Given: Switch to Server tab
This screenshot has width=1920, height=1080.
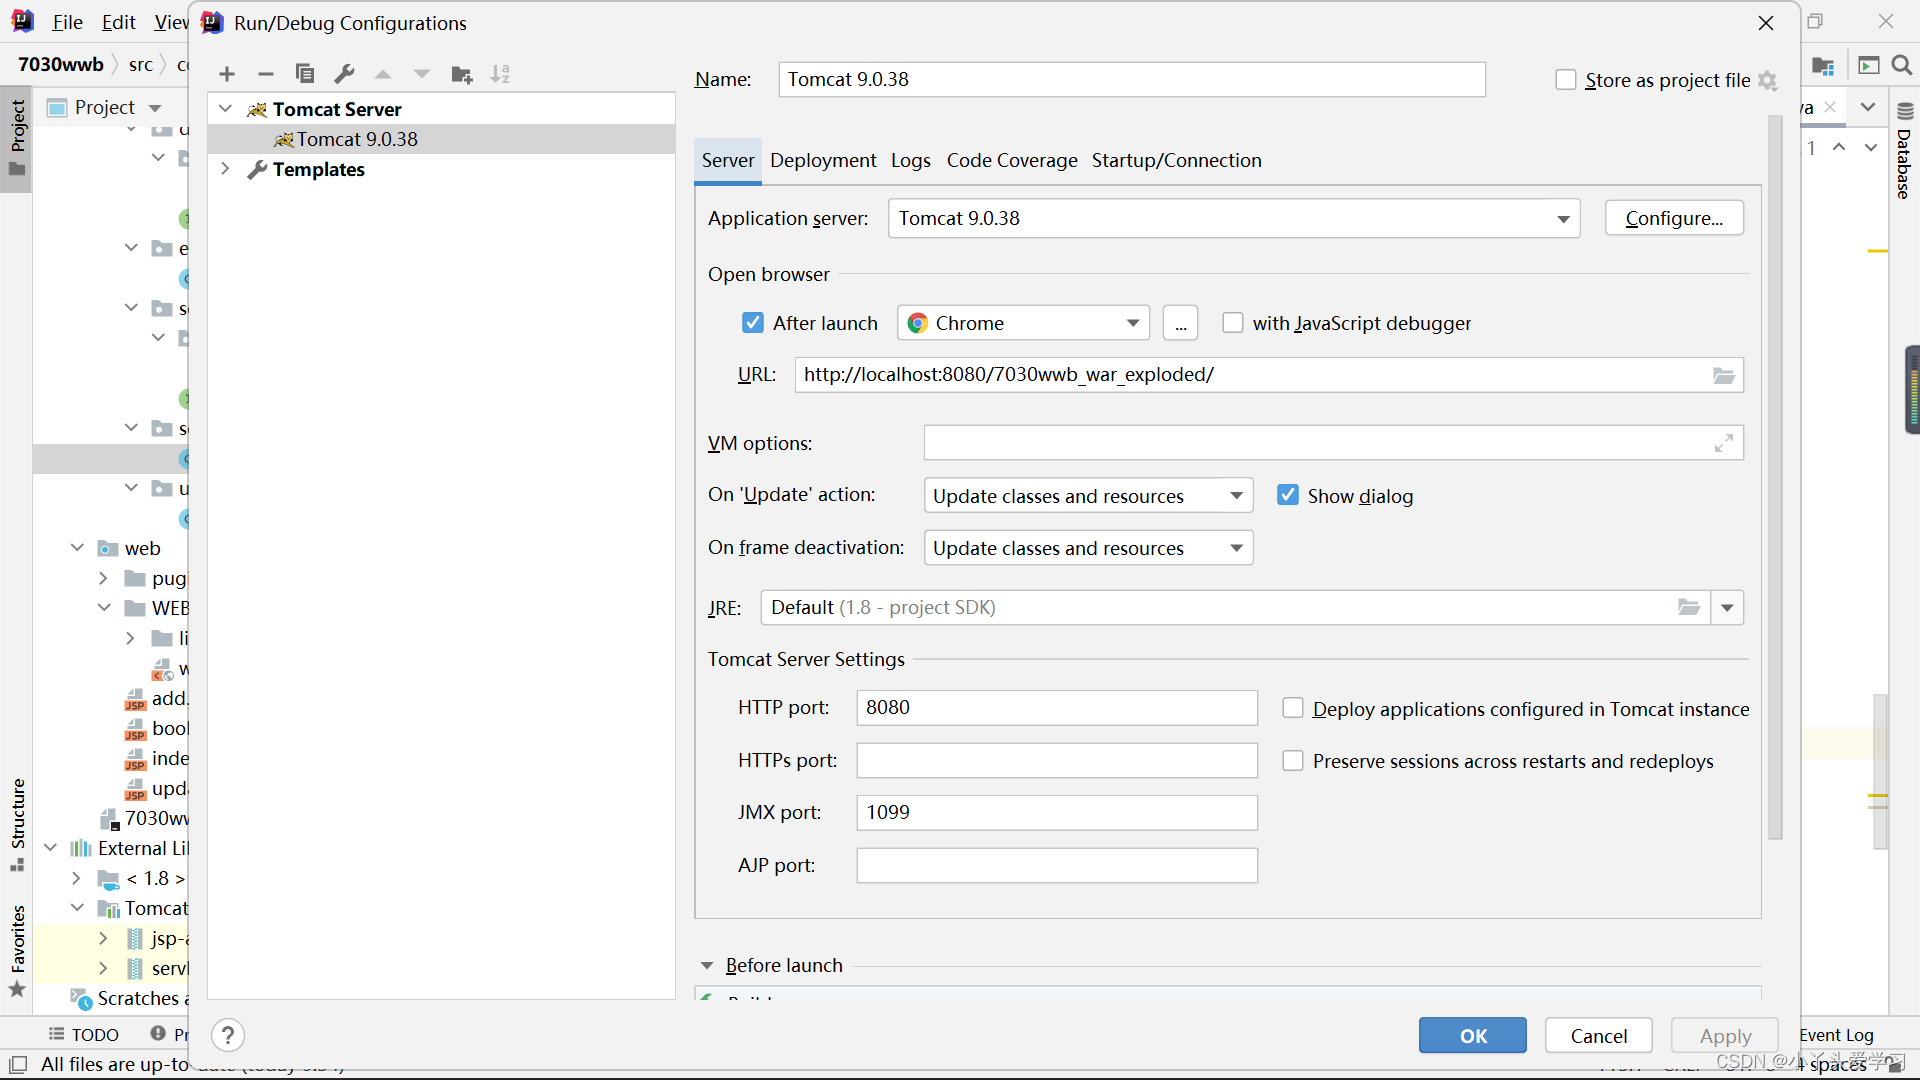Looking at the screenshot, I should [x=728, y=161].
